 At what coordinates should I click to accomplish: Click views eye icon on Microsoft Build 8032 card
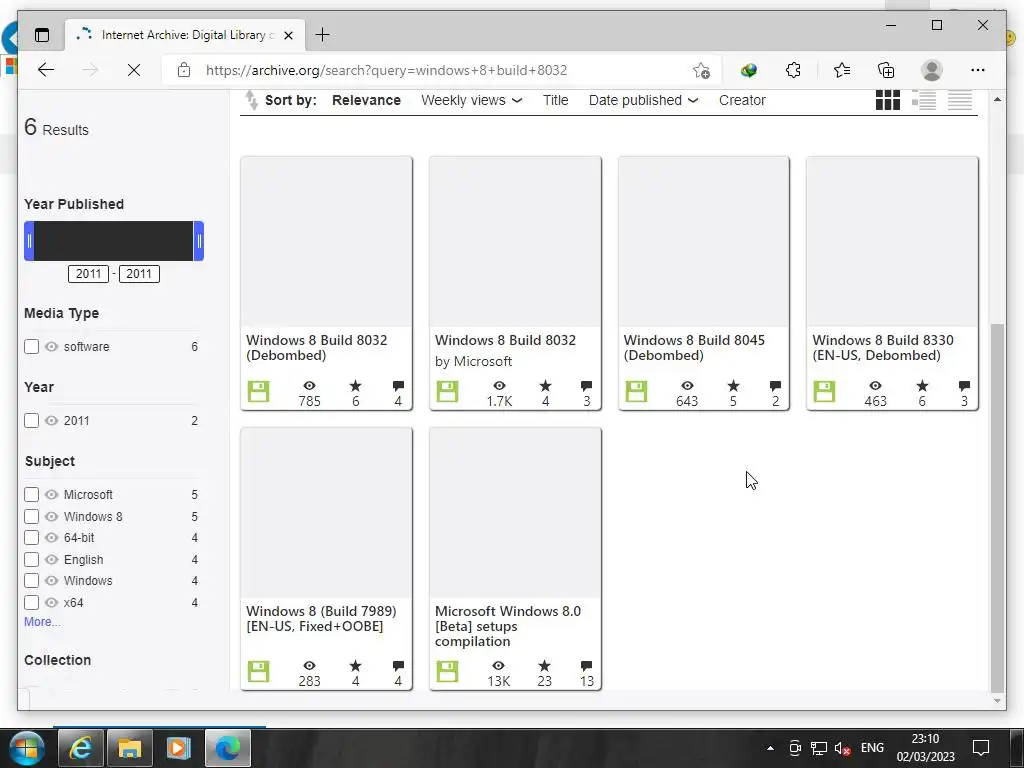tap(499, 386)
